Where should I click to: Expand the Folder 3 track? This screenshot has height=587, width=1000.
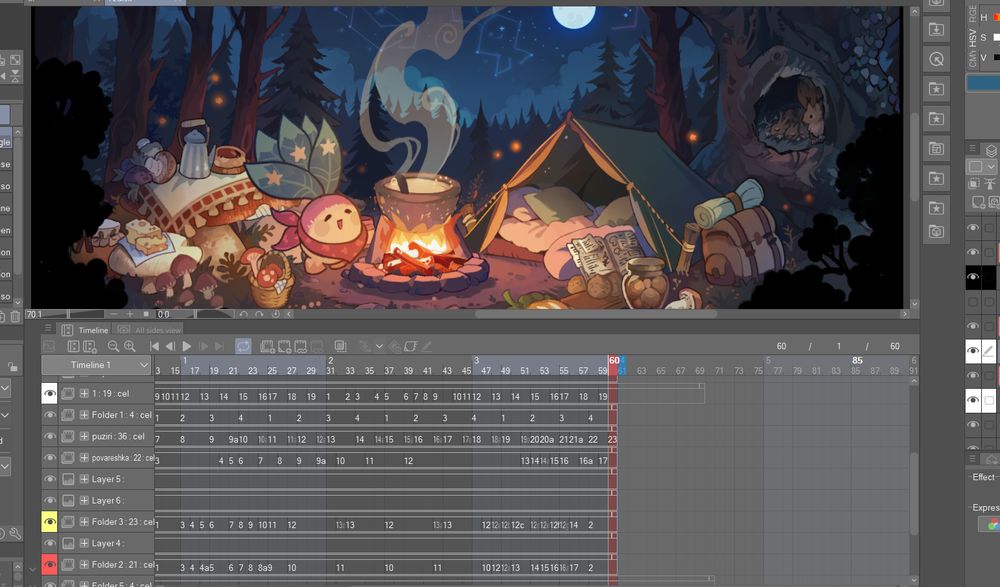(84, 522)
